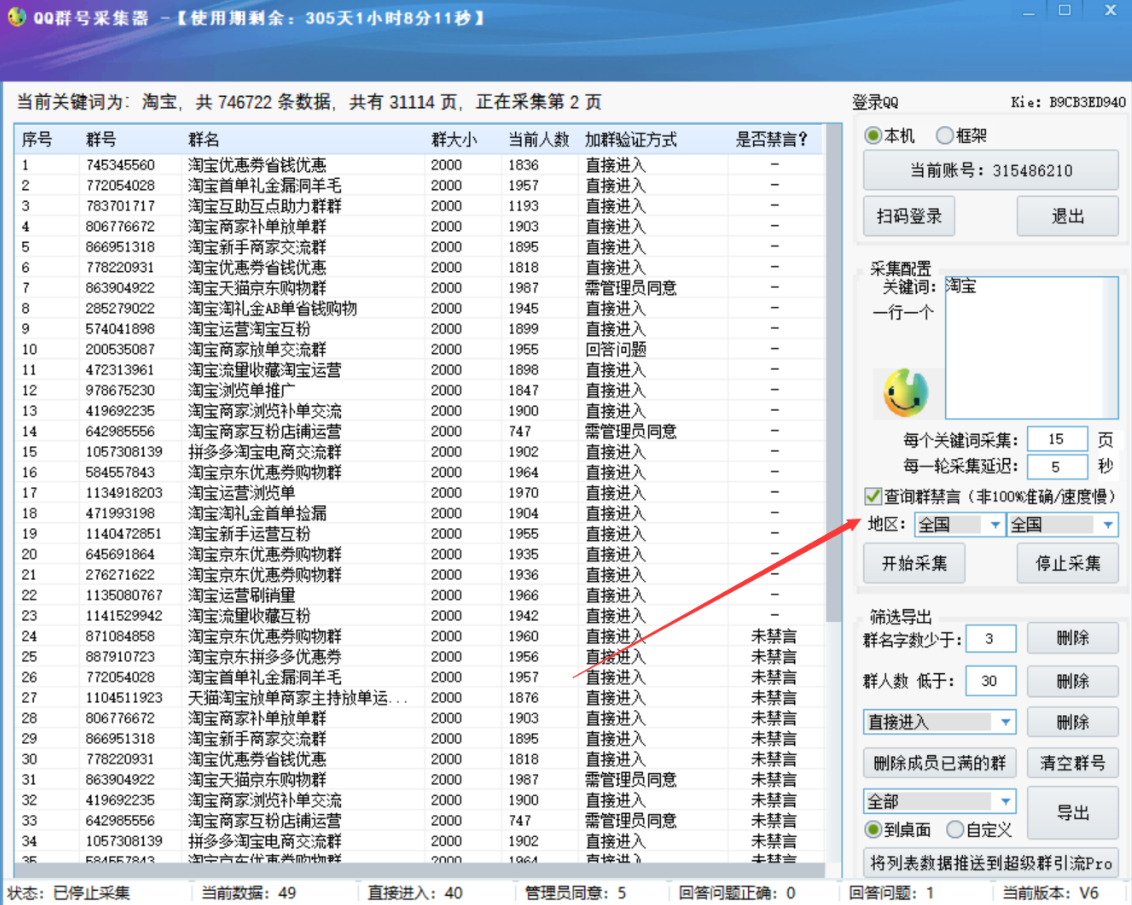Click the 群人数 低于 value field
Image resolution: width=1132 pixels, height=905 pixels.
coord(989,681)
